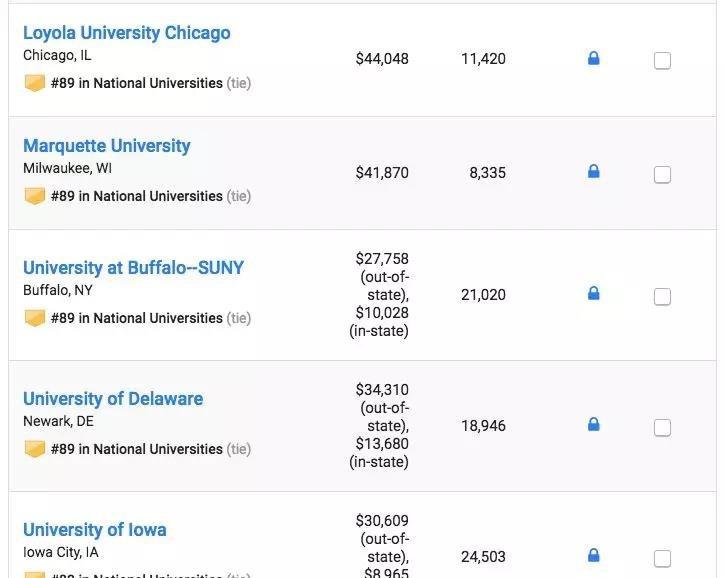724x578 pixels.
Task: Go to University at Buffalo--SUNY page
Action: pyautogui.click(x=133, y=268)
